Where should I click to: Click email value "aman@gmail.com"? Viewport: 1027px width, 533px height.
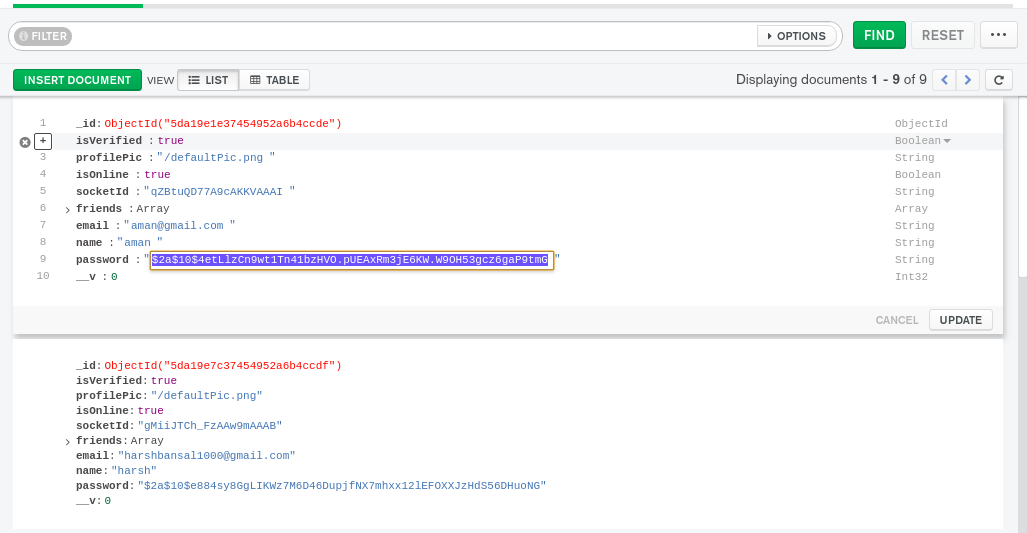pyautogui.click(x=177, y=225)
